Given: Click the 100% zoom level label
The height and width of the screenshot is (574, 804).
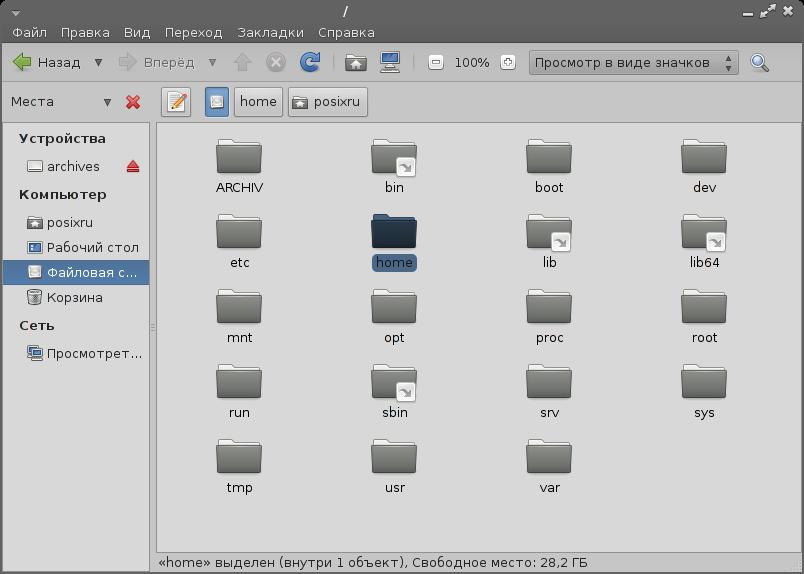Looking at the screenshot, I should pos(472,63).
